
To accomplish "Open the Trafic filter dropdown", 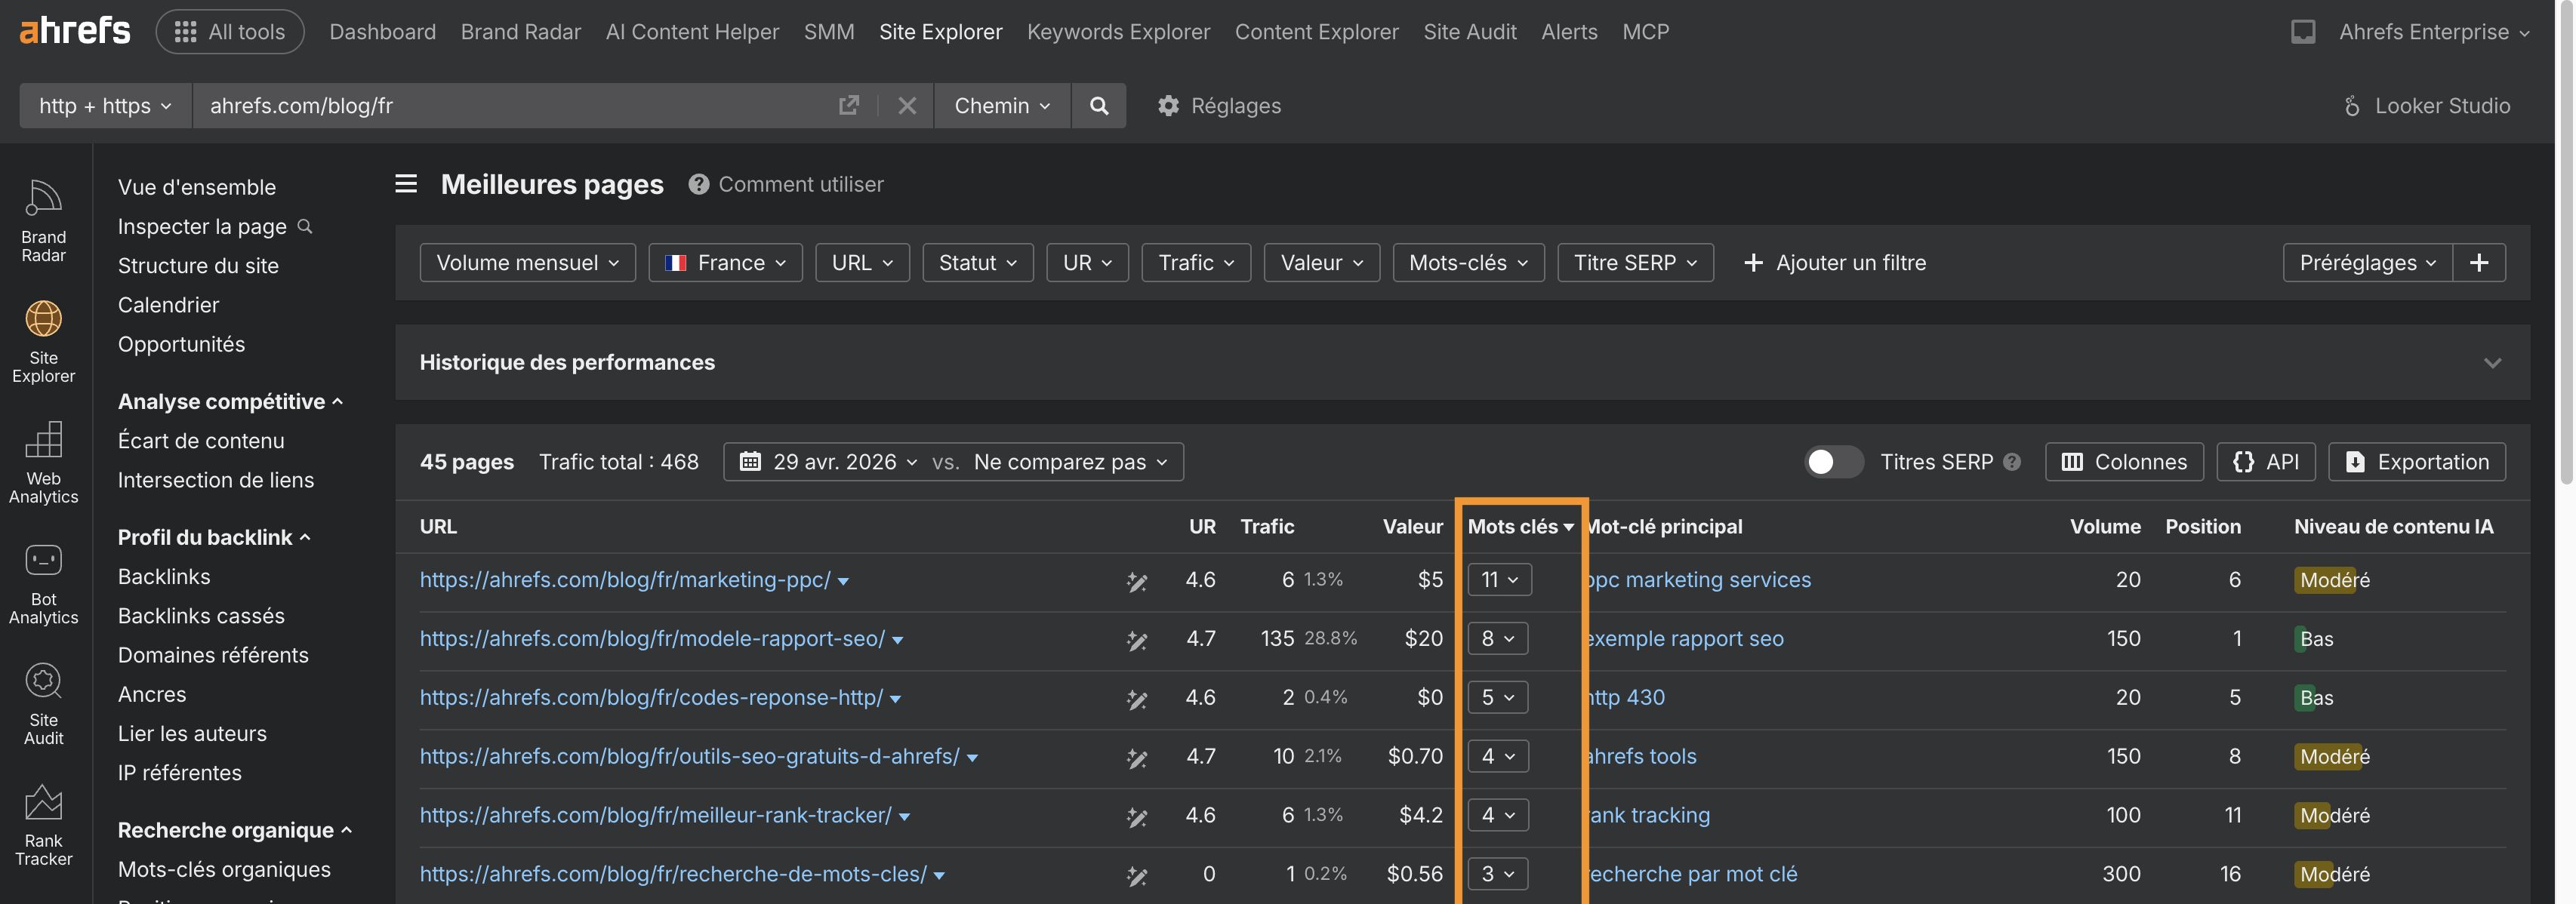I will (1196, 262).
